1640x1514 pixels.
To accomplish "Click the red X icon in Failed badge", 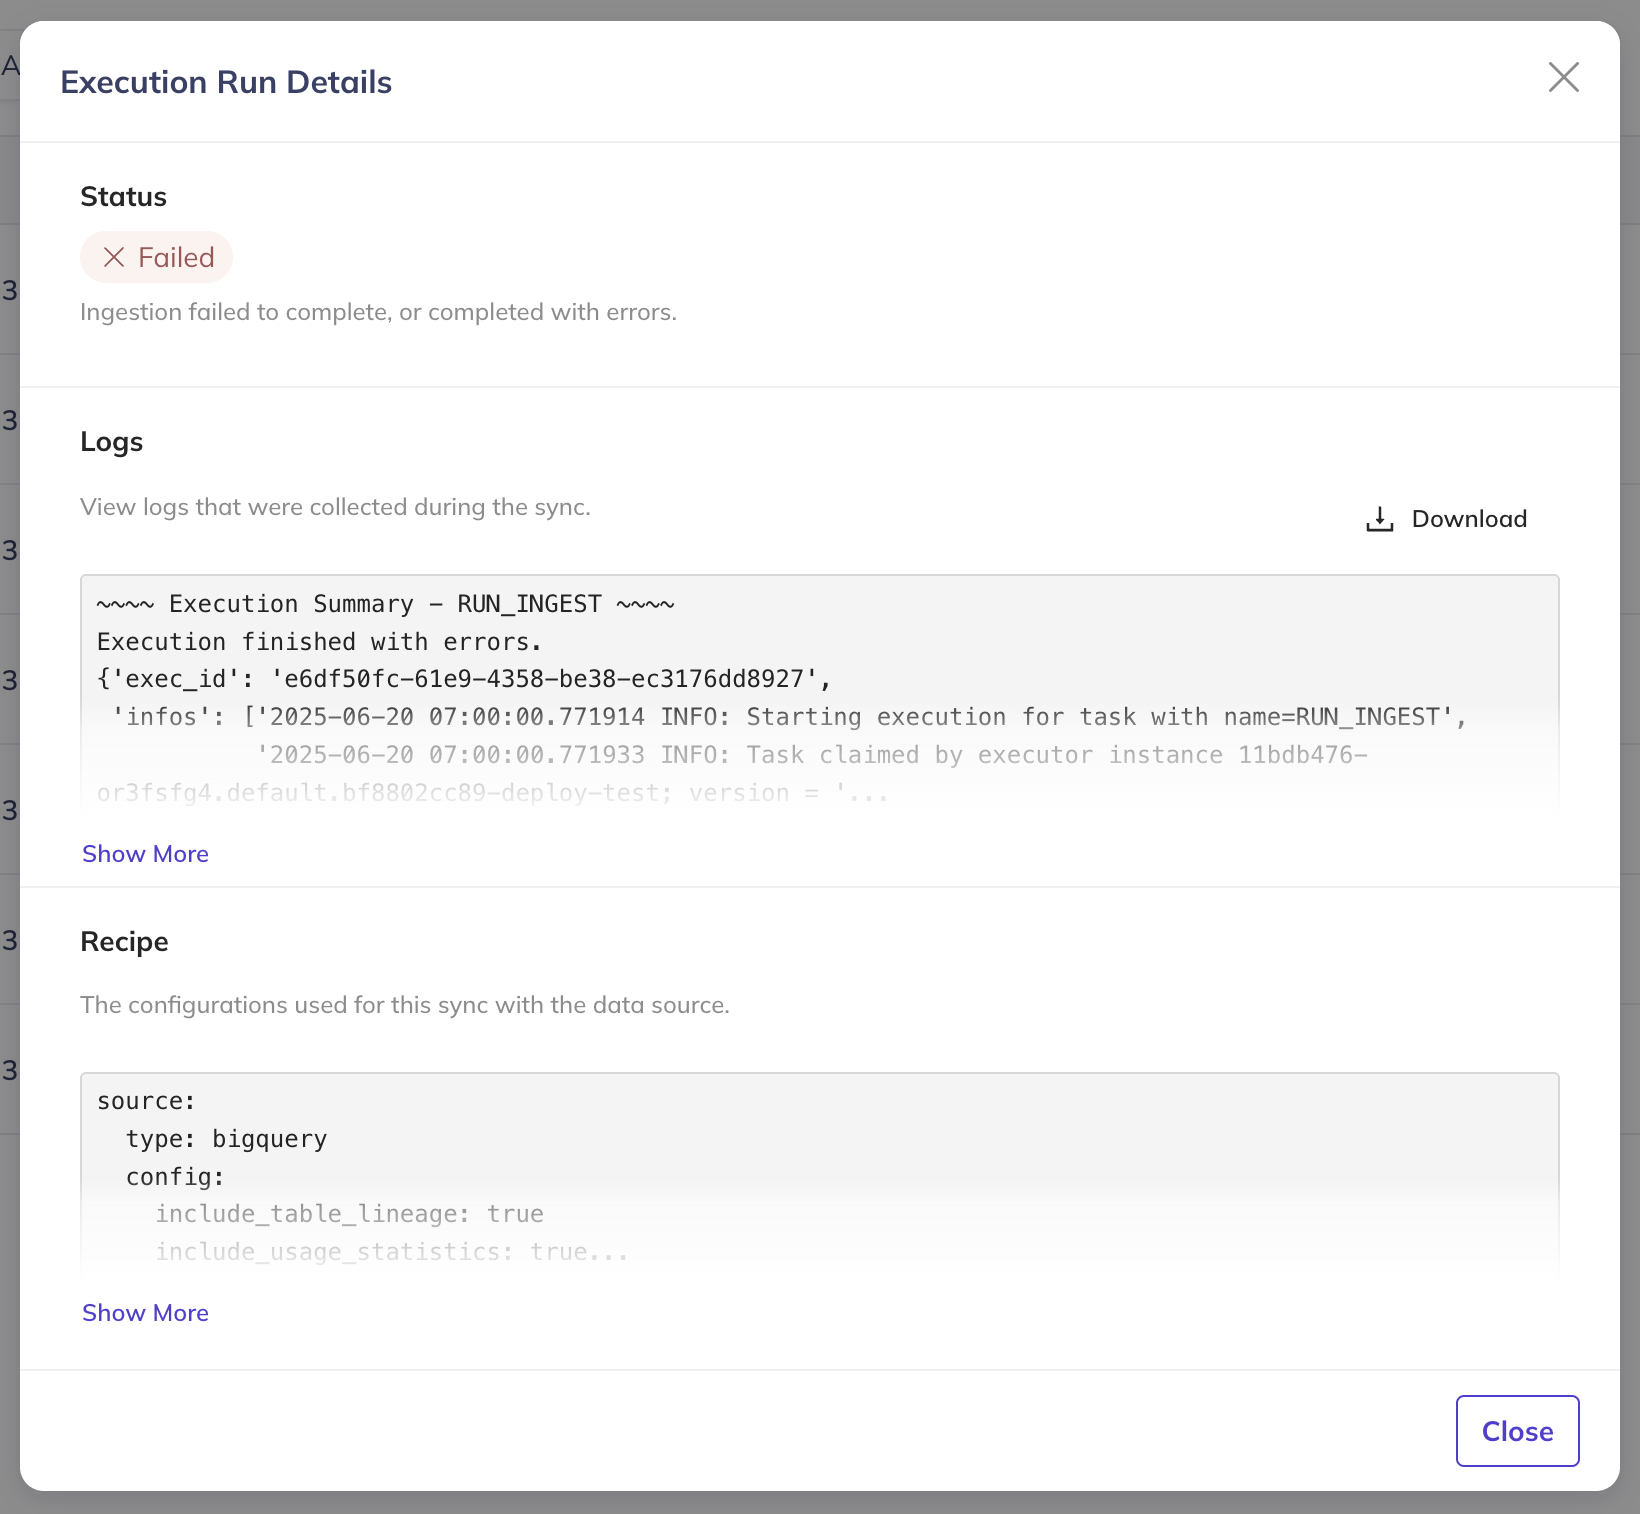I will [x=114, y=258].
